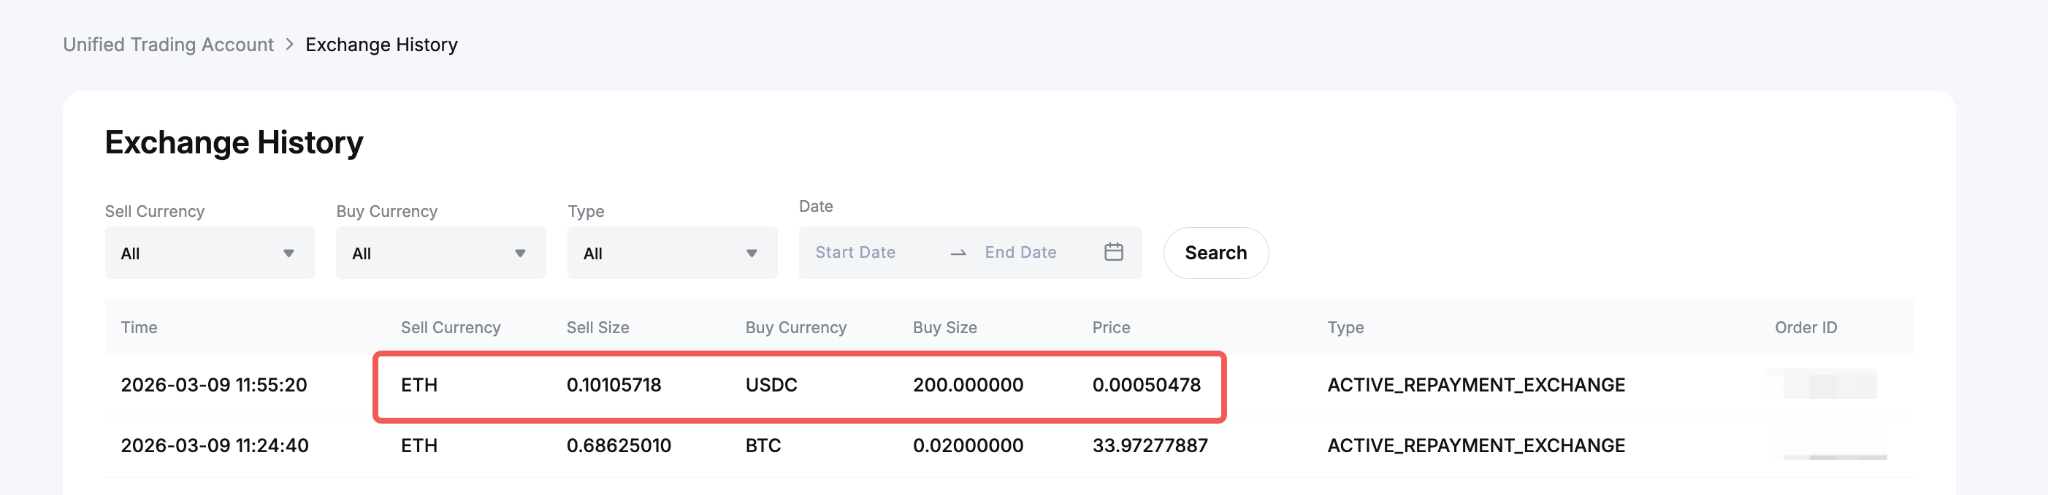Click the Time column header
This screenshot has width=2048, height=495.
(139, 327)
